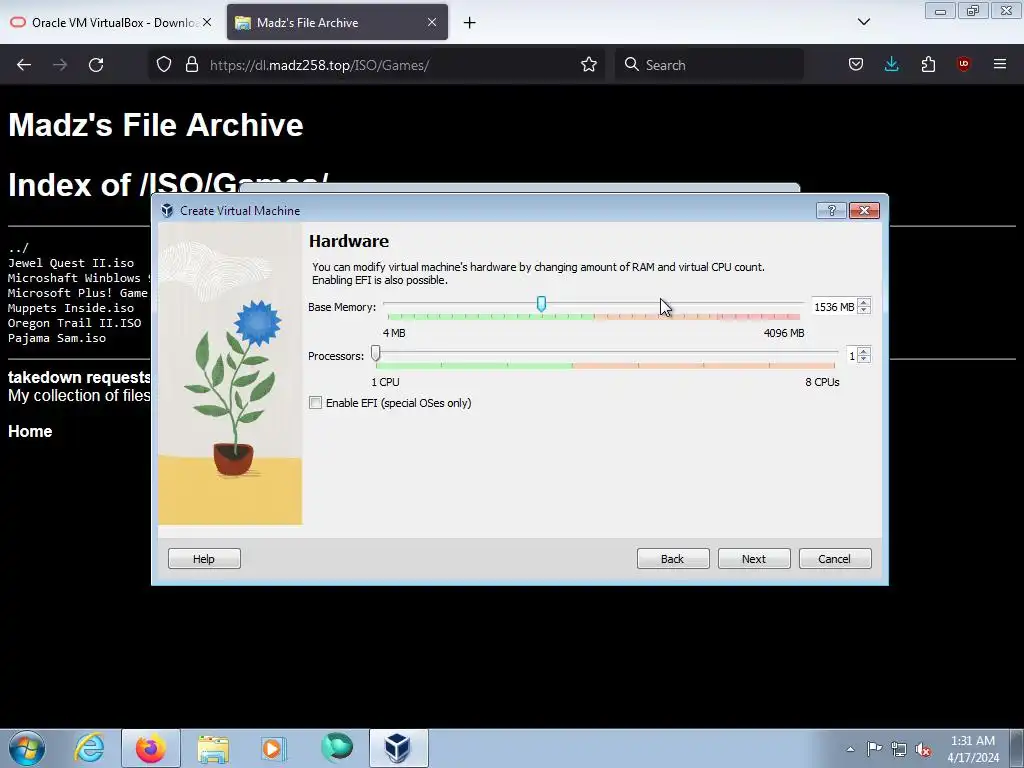This screenshot has height=768, width=1024.
Task: Close the Madz's File Archive tab
Action: [x=432, y=22]
